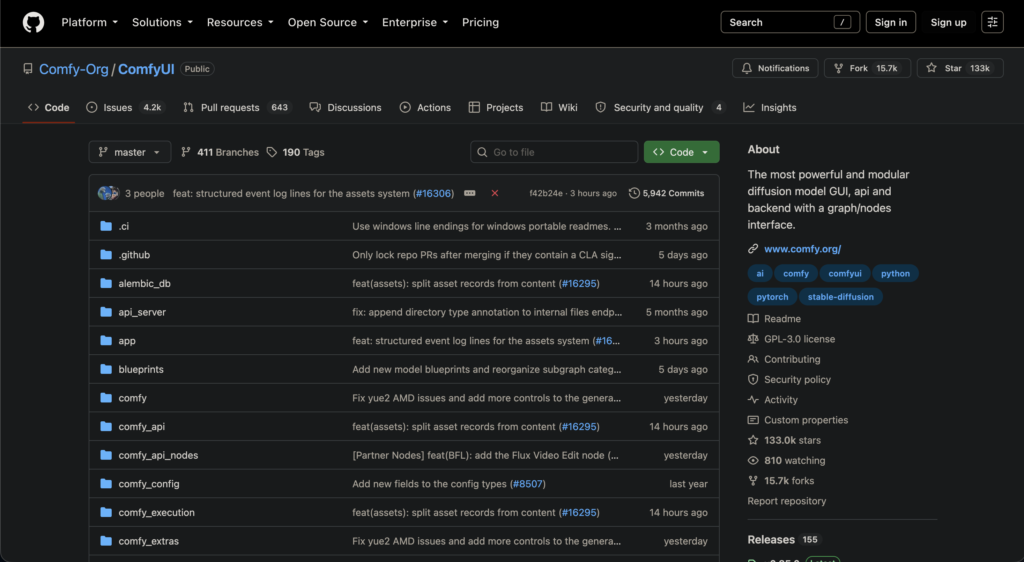1024x562 pixels.
Task: Open the tags icon next to 190 Tags
Action: coord(272,152)
